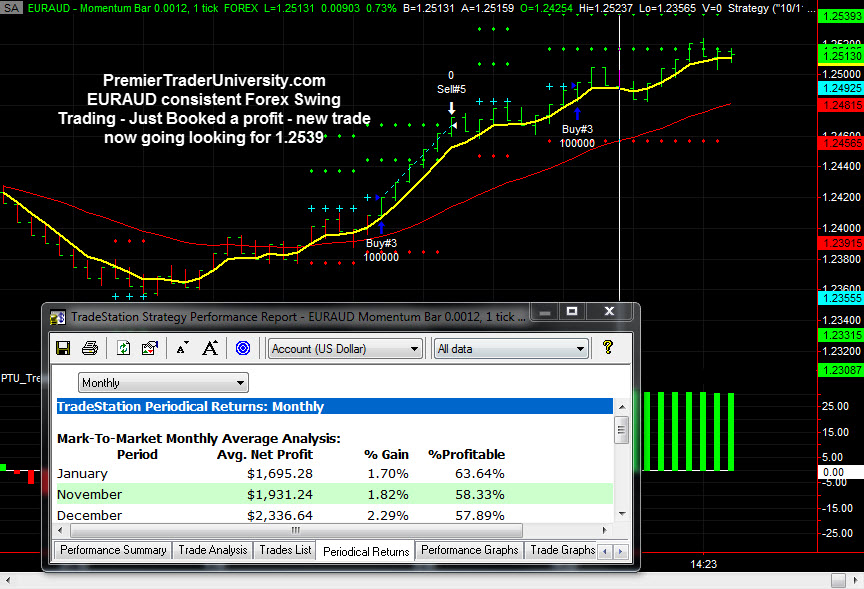This screenshot has width=864, height=589.
Task: Open the Trade Graphs tab
Action: coord(562,550)
